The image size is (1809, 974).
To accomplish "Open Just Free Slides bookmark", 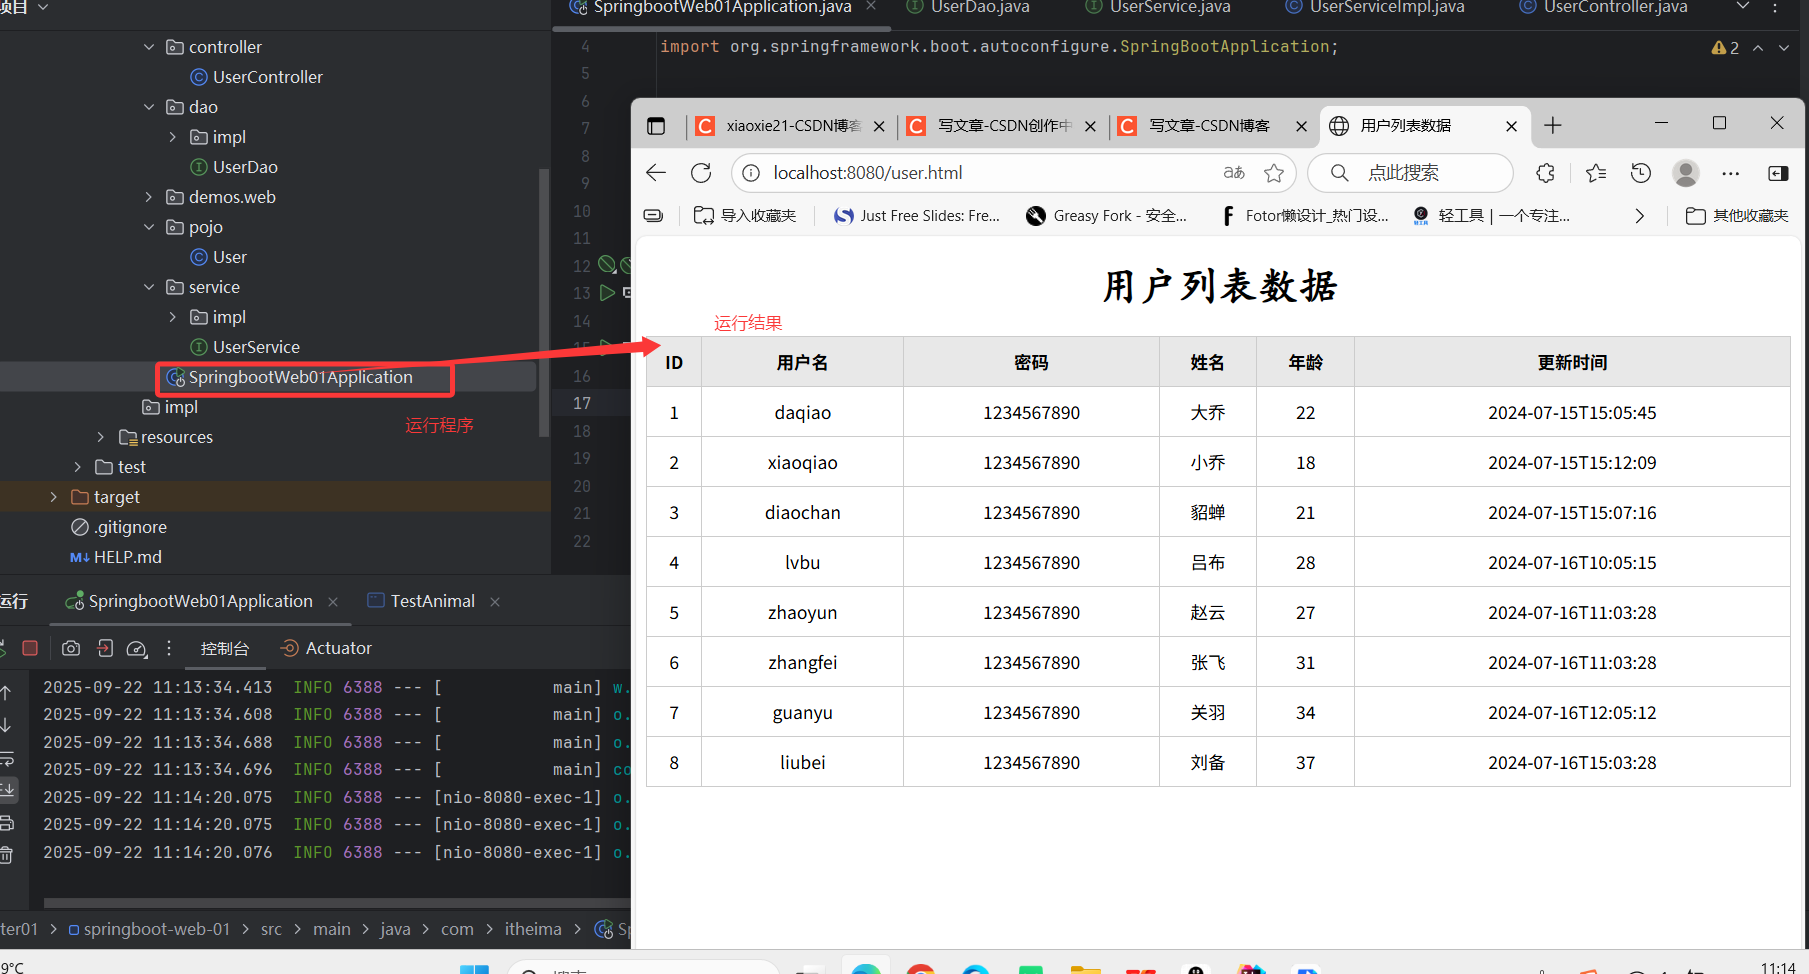I will [917, 215].
